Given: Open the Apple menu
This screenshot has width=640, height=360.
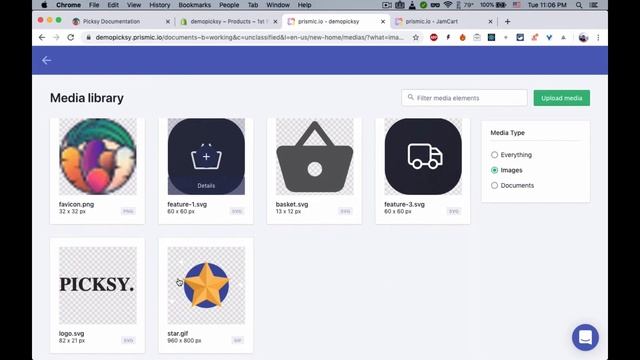Looking at the screenshot, I should pos(44,5).
